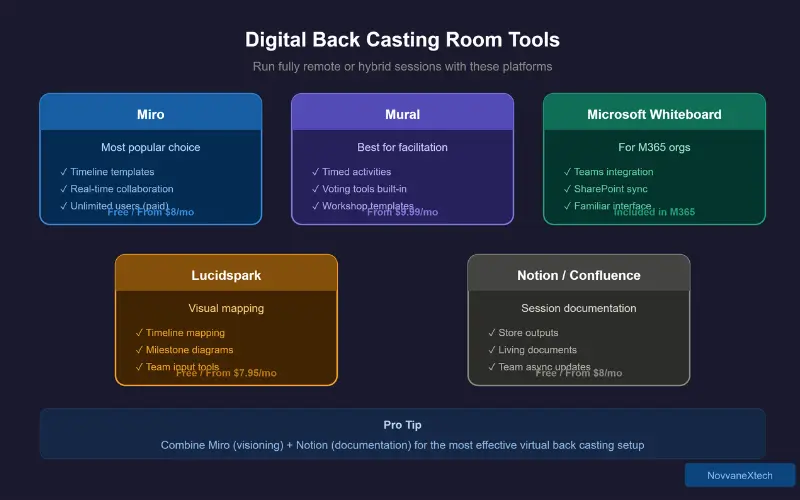This screenshot has width=800, height=500.
Task: Click 'Team async updates' in Notion card
Action: pyautogui.click(x=544, y=366)
